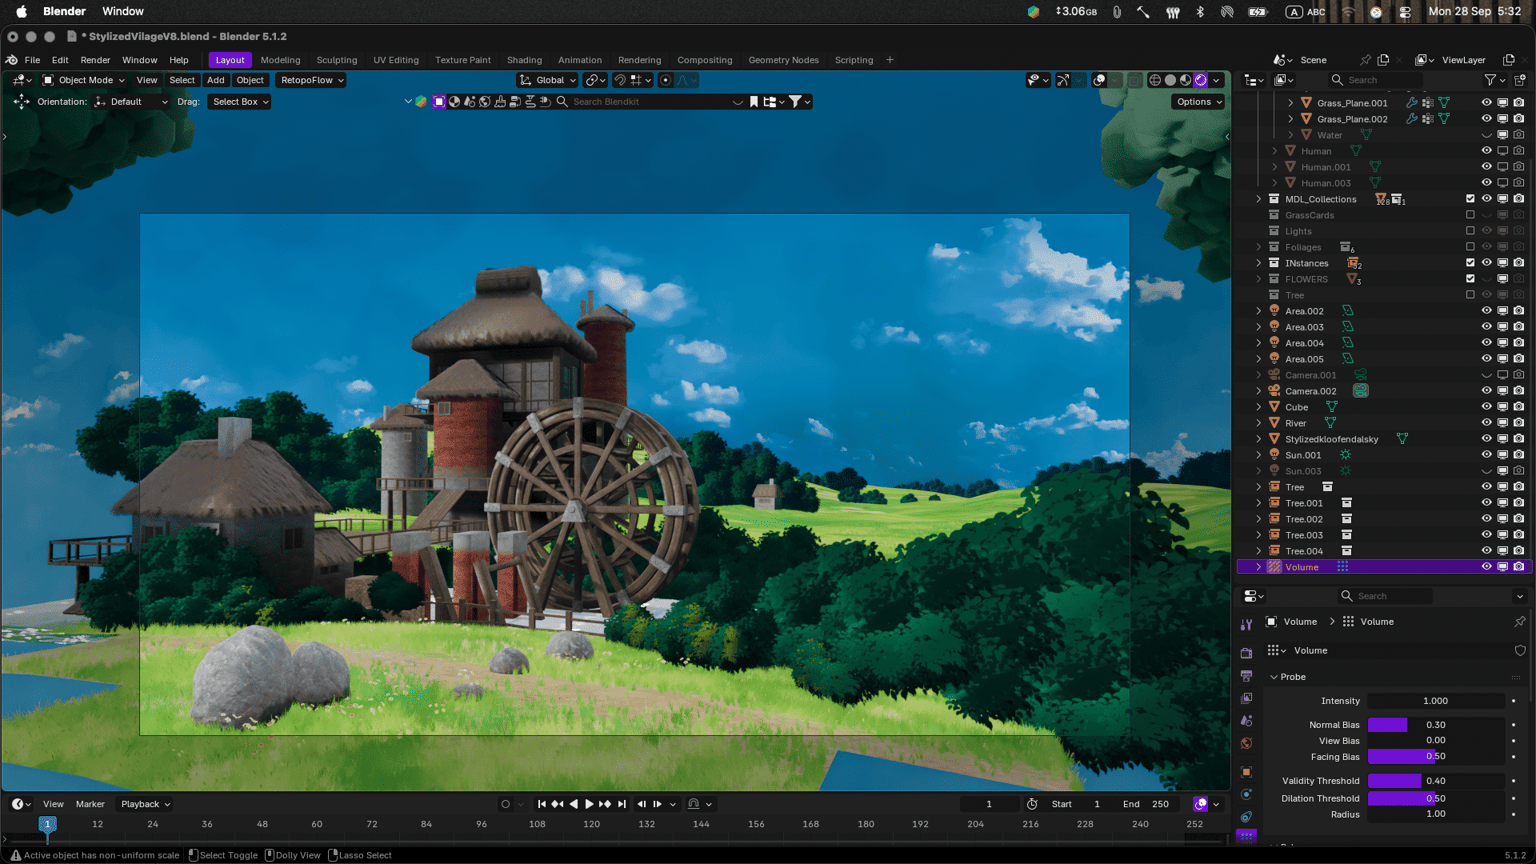Viewport: 1536px width, 864px height.
Task: Open the Object properties tab
Action: (x=1246, y=772)
